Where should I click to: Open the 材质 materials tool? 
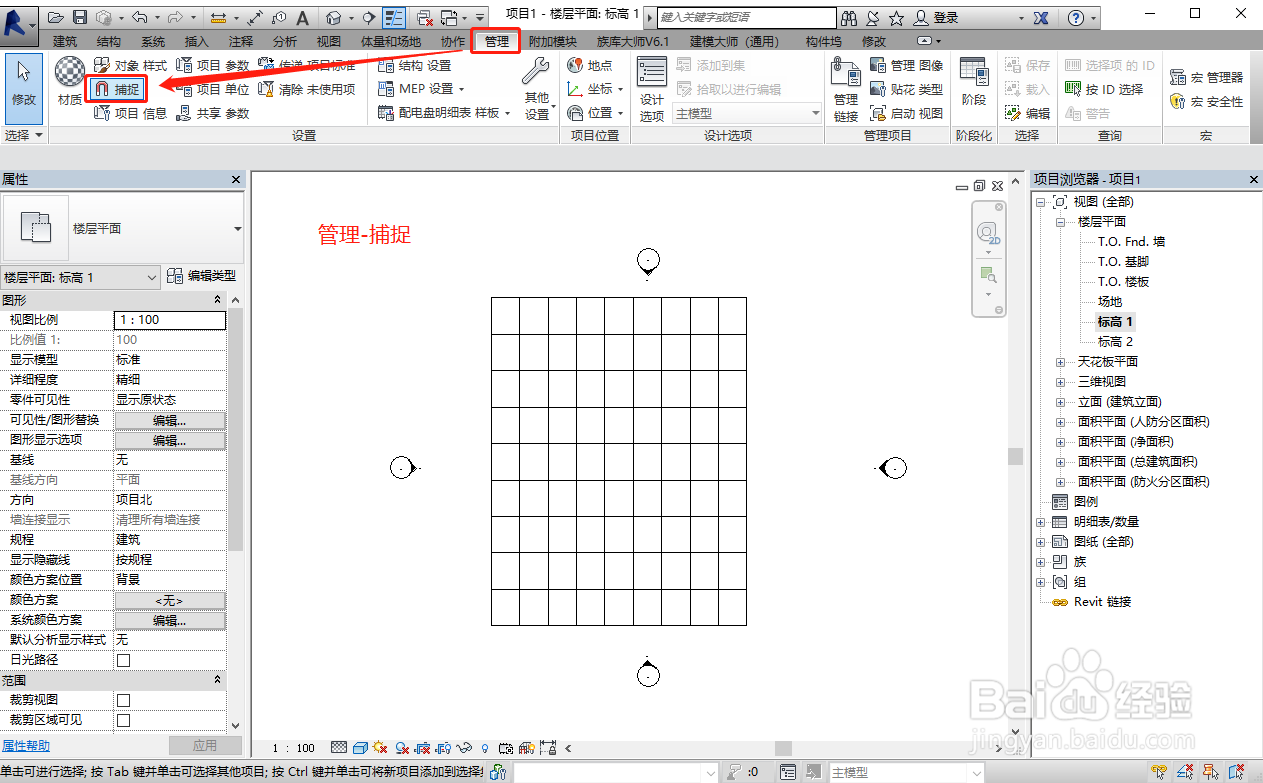(70, 80)
